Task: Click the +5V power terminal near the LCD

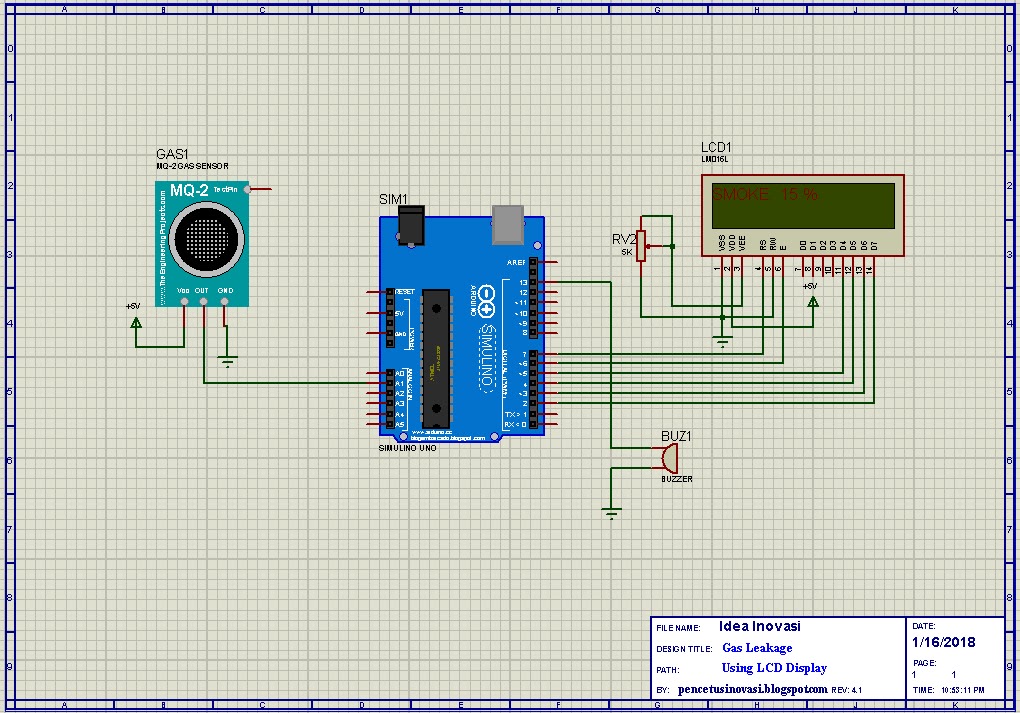Action: (812, 300)
